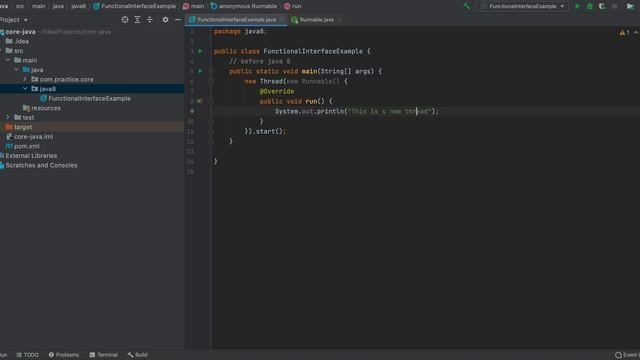Click anonymous Runnable breadcrumb

(x=244, y=6)
